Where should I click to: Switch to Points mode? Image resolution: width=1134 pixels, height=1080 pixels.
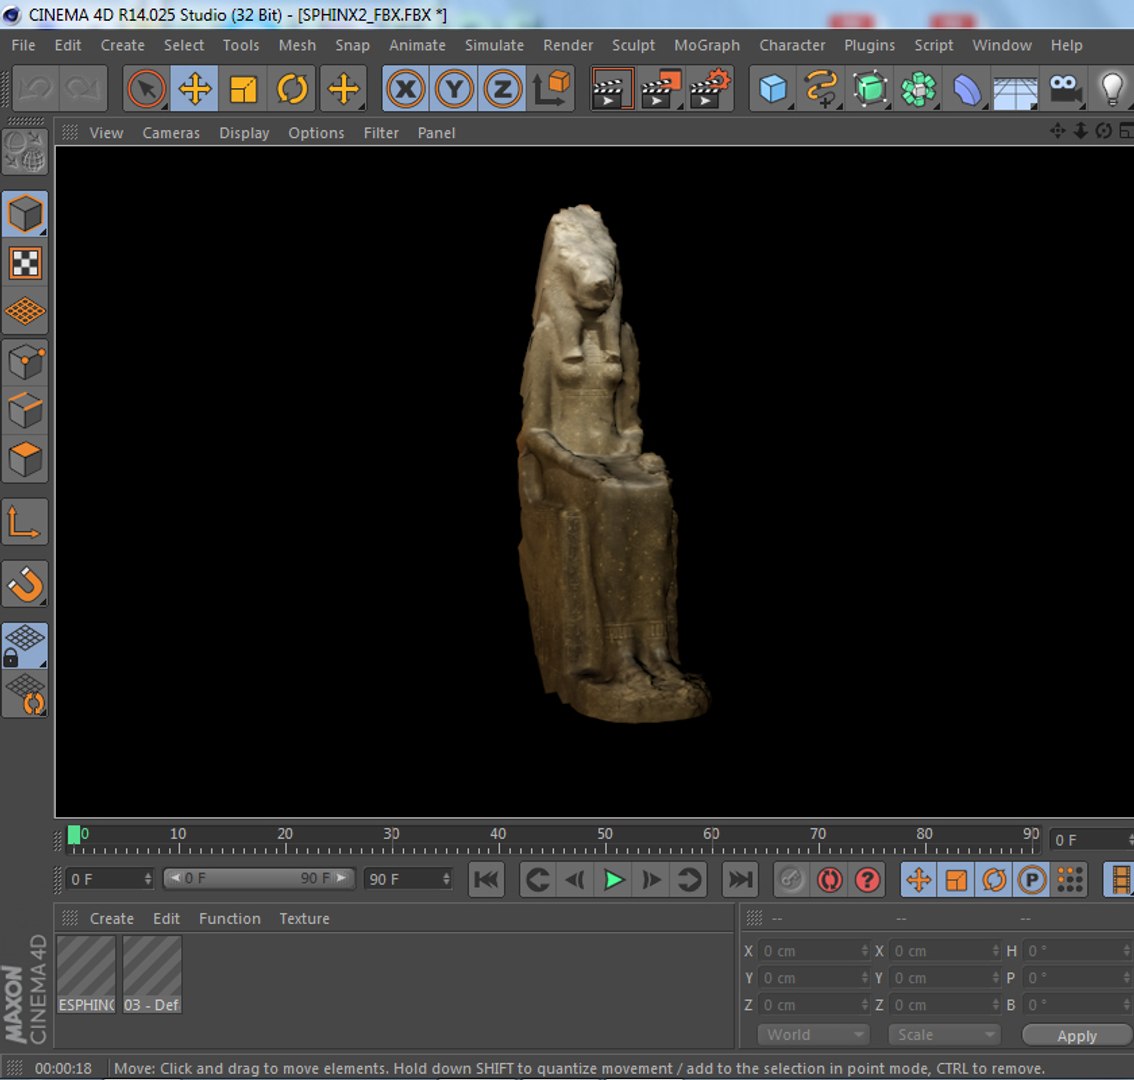(x=25, y=362)
